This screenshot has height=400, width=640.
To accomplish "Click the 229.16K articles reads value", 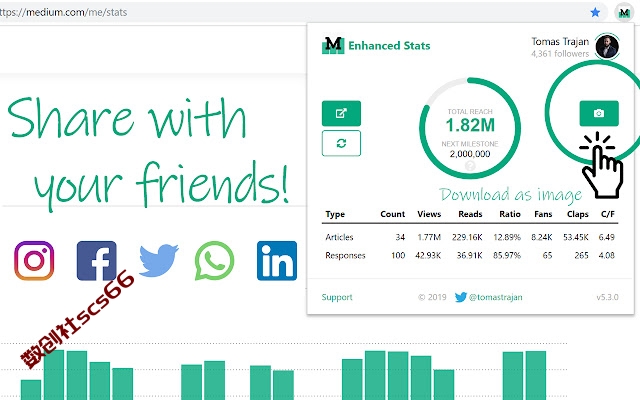I will point(467,237).
